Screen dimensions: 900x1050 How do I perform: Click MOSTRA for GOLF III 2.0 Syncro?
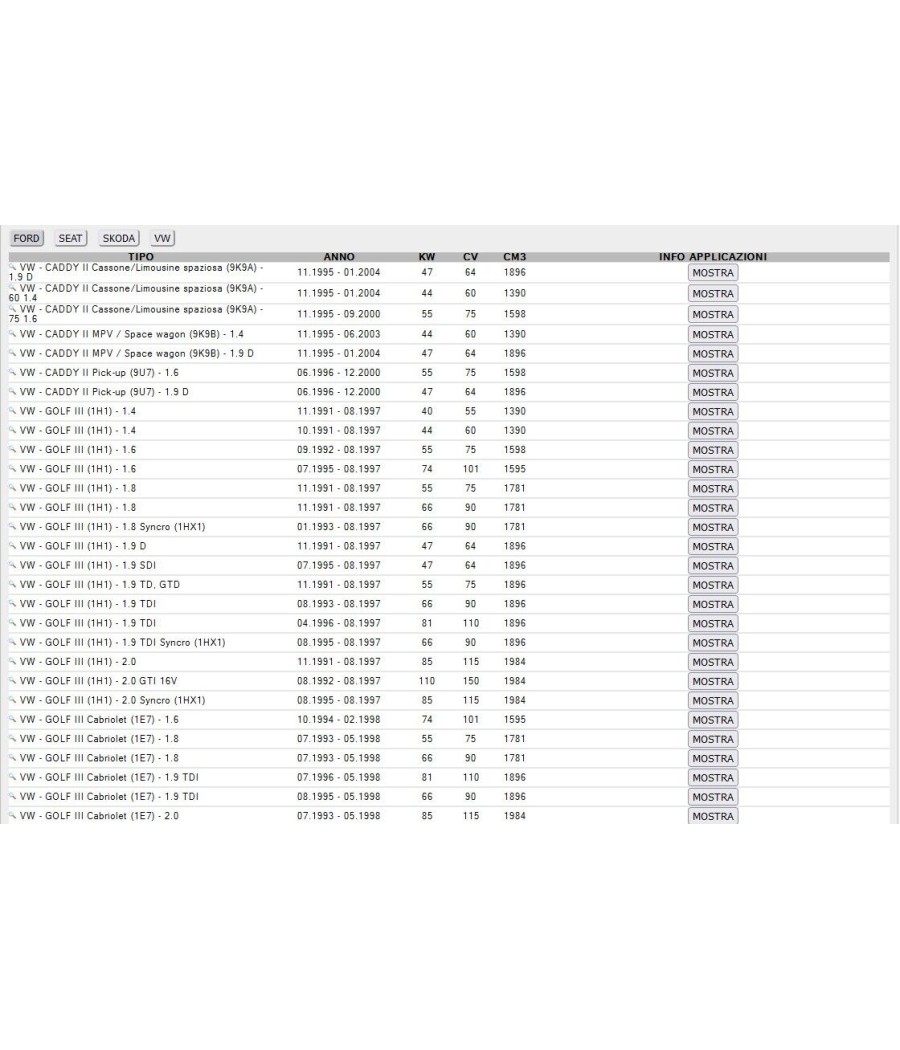[713, 701]
